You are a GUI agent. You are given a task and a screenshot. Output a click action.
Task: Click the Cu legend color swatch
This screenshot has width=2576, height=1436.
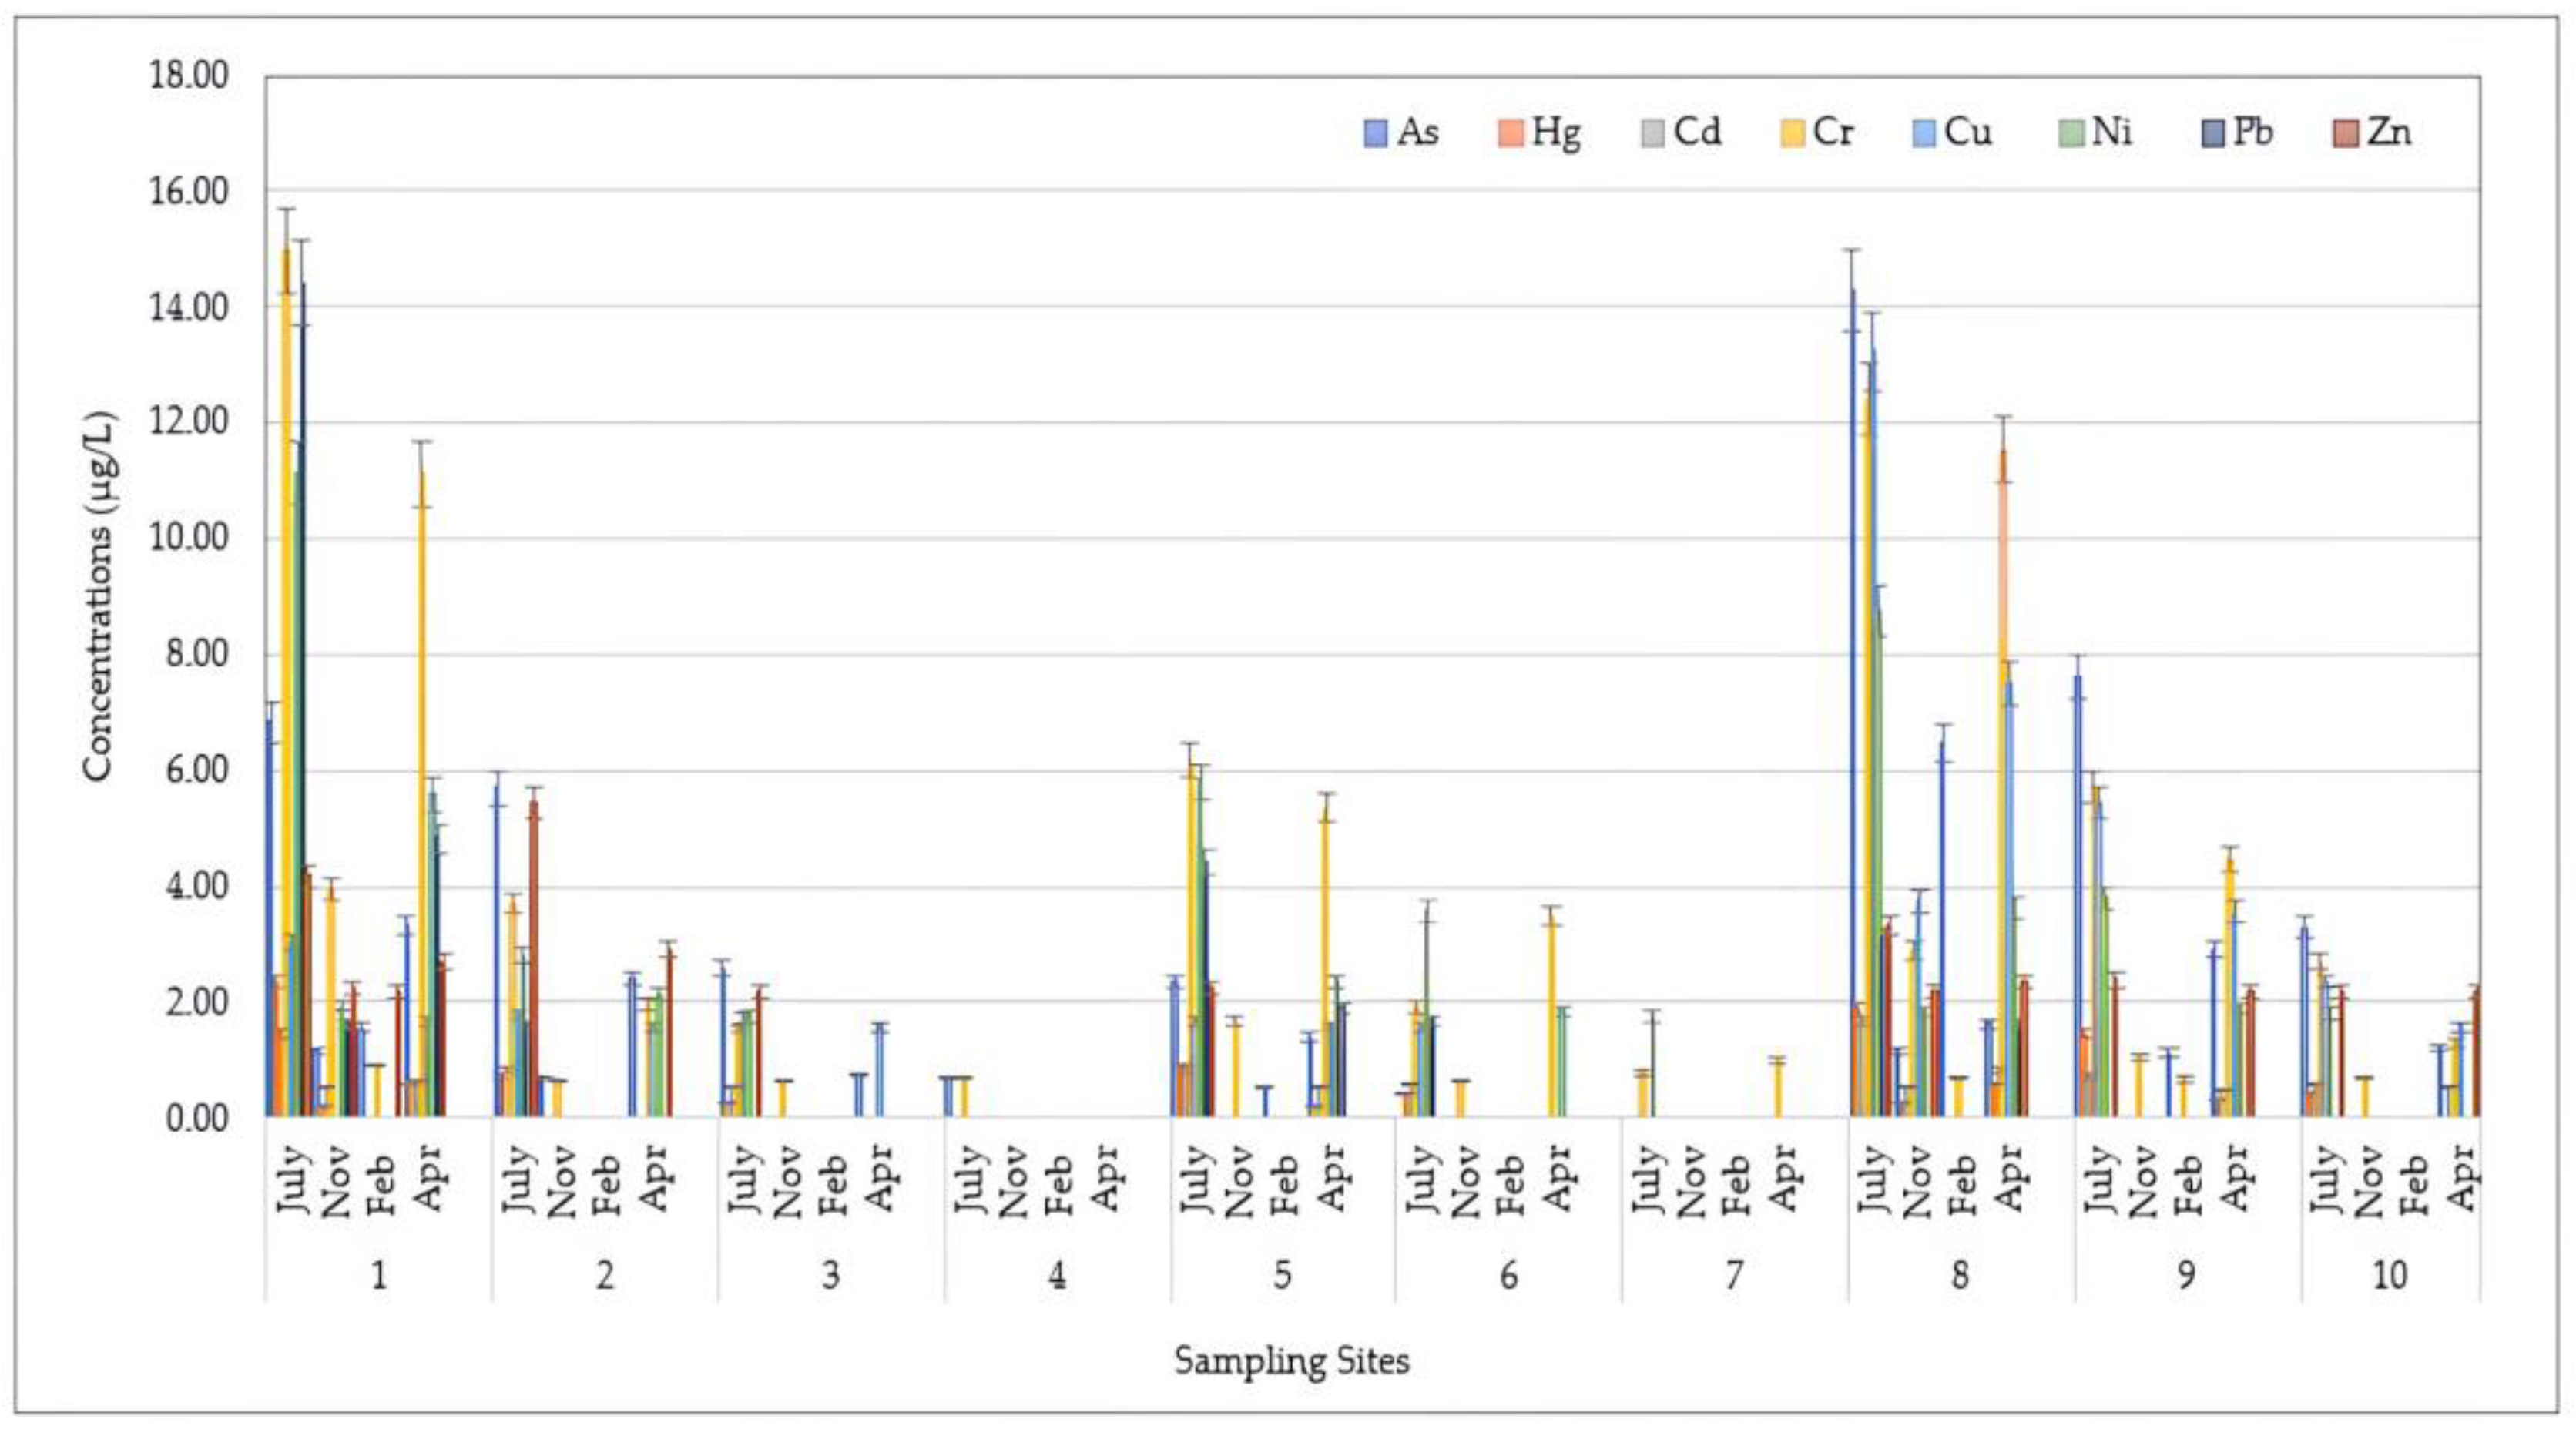click(1926, 133)
